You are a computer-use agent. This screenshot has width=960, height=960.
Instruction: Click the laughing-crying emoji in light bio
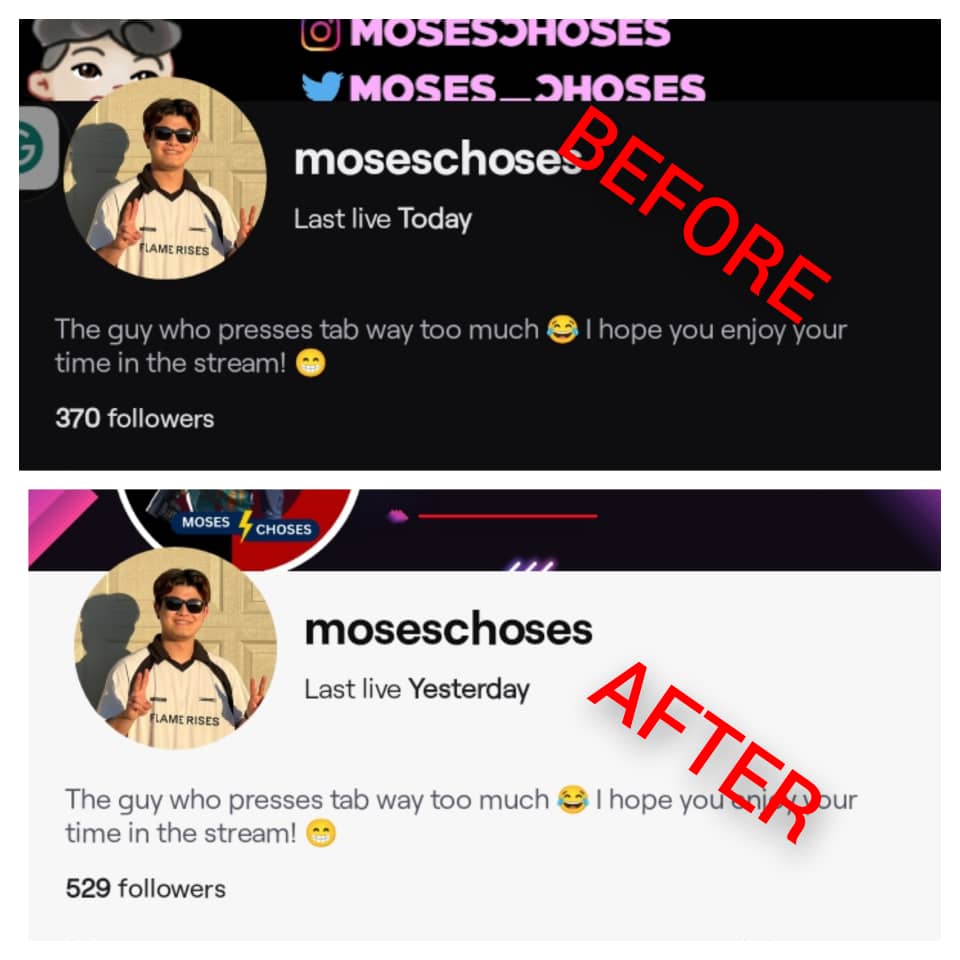click(572, 800)
